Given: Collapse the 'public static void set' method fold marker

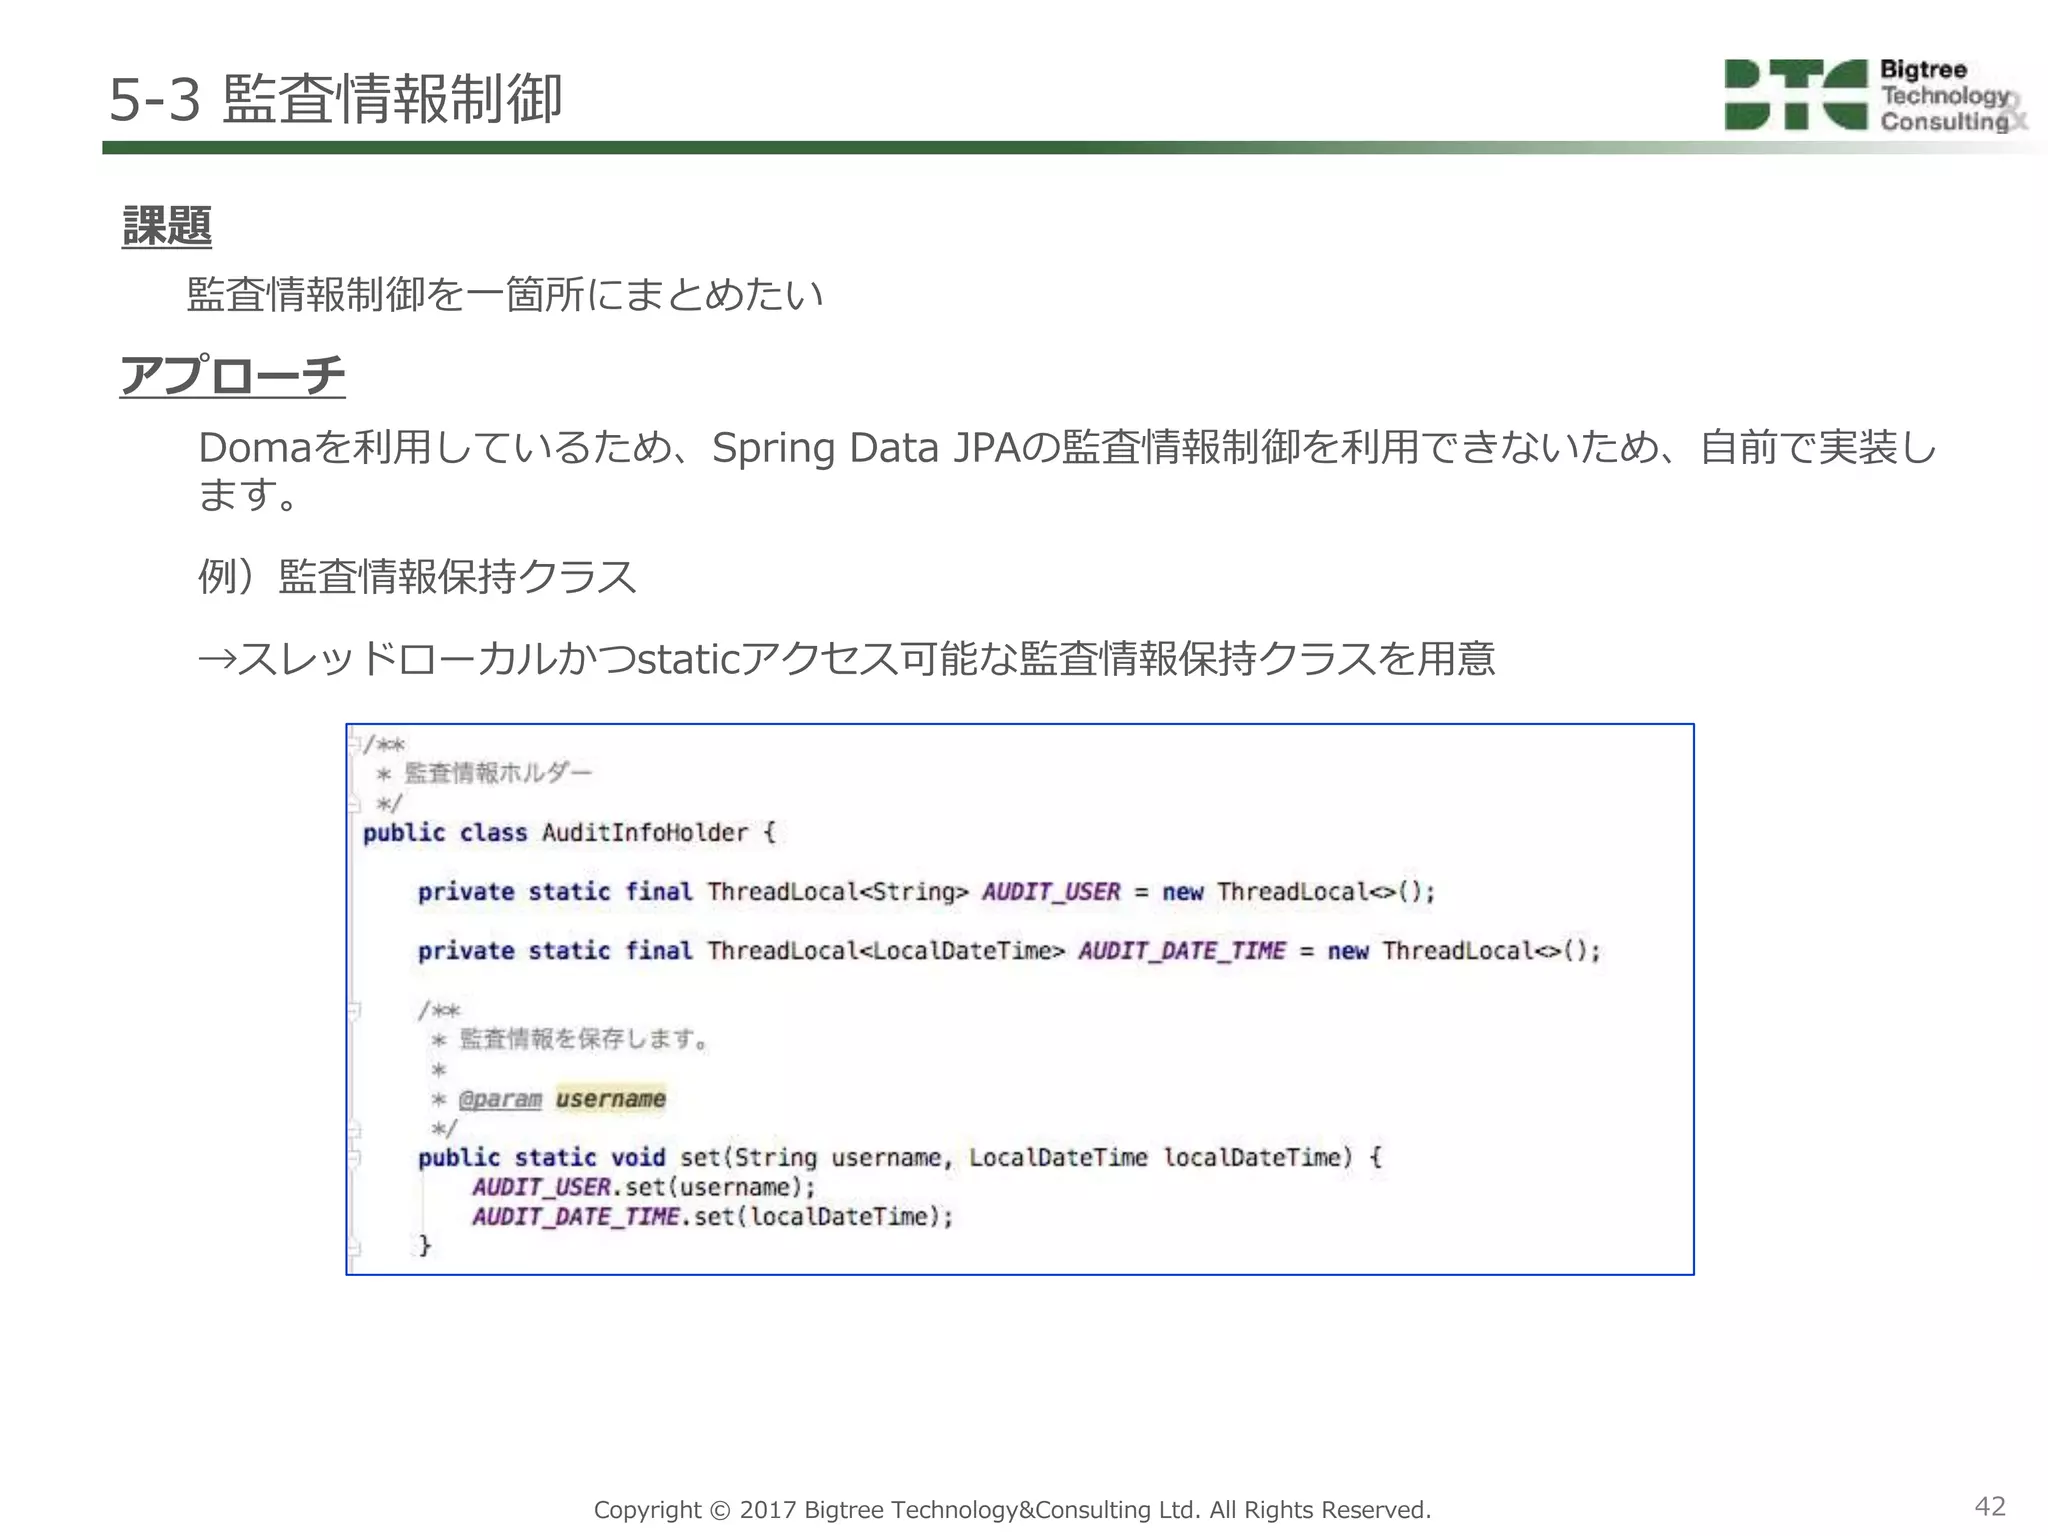Looking at the screenshot, I should [354, 1158].
